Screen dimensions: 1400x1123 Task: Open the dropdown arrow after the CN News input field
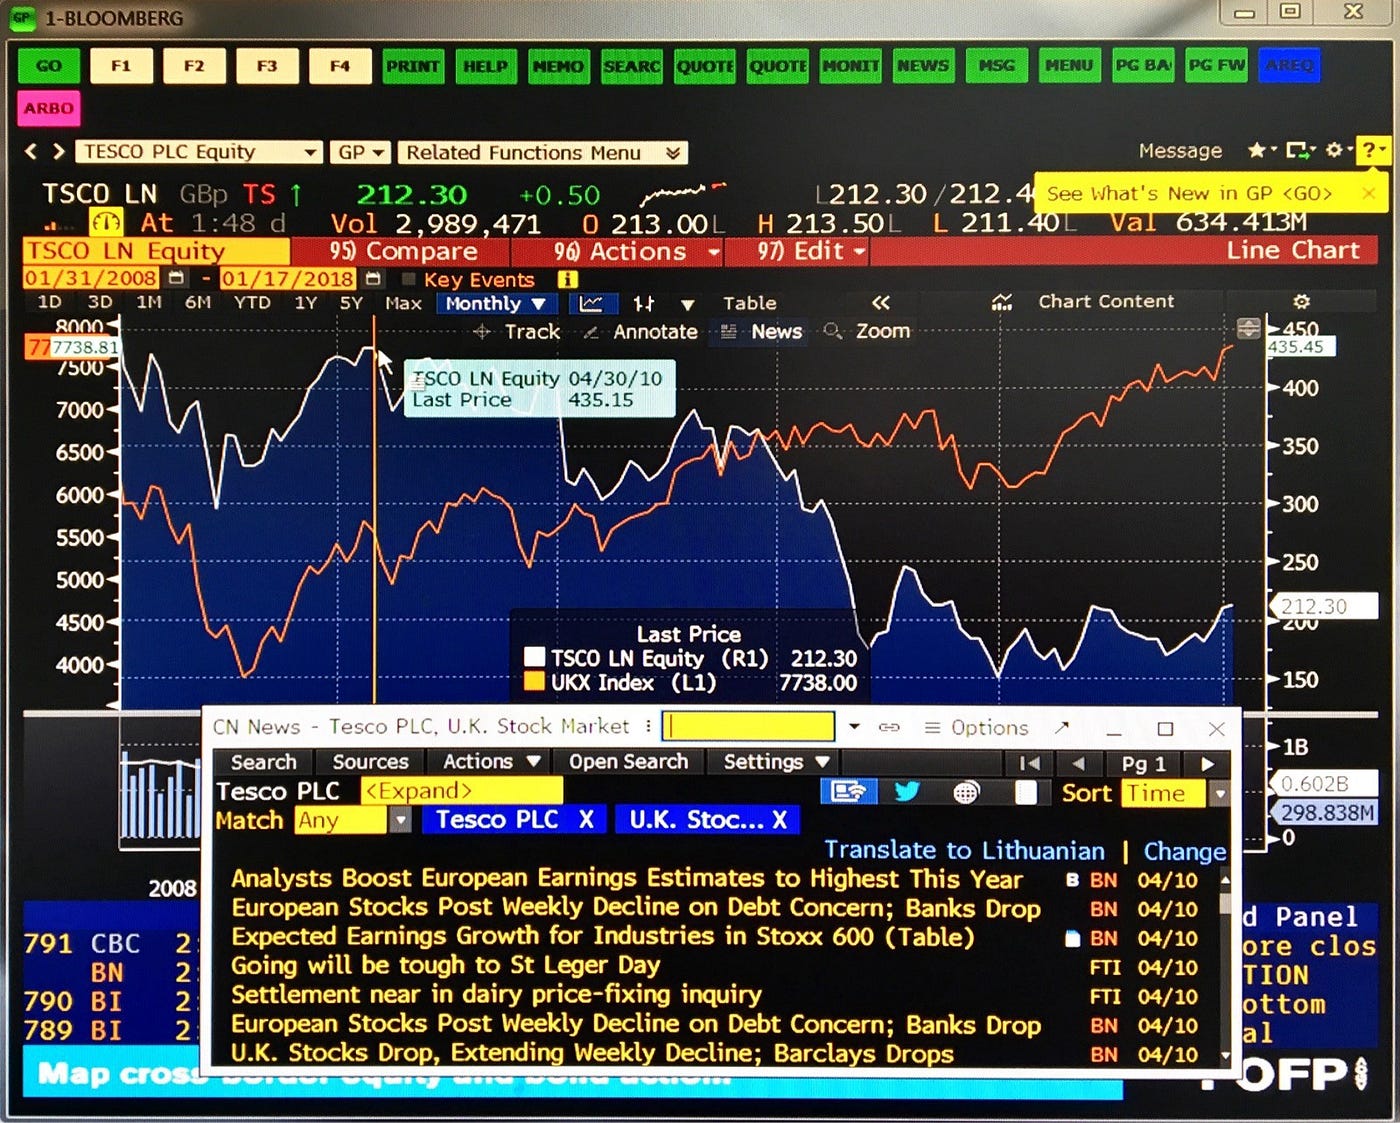pyautogui.click(x=854, y=726)
